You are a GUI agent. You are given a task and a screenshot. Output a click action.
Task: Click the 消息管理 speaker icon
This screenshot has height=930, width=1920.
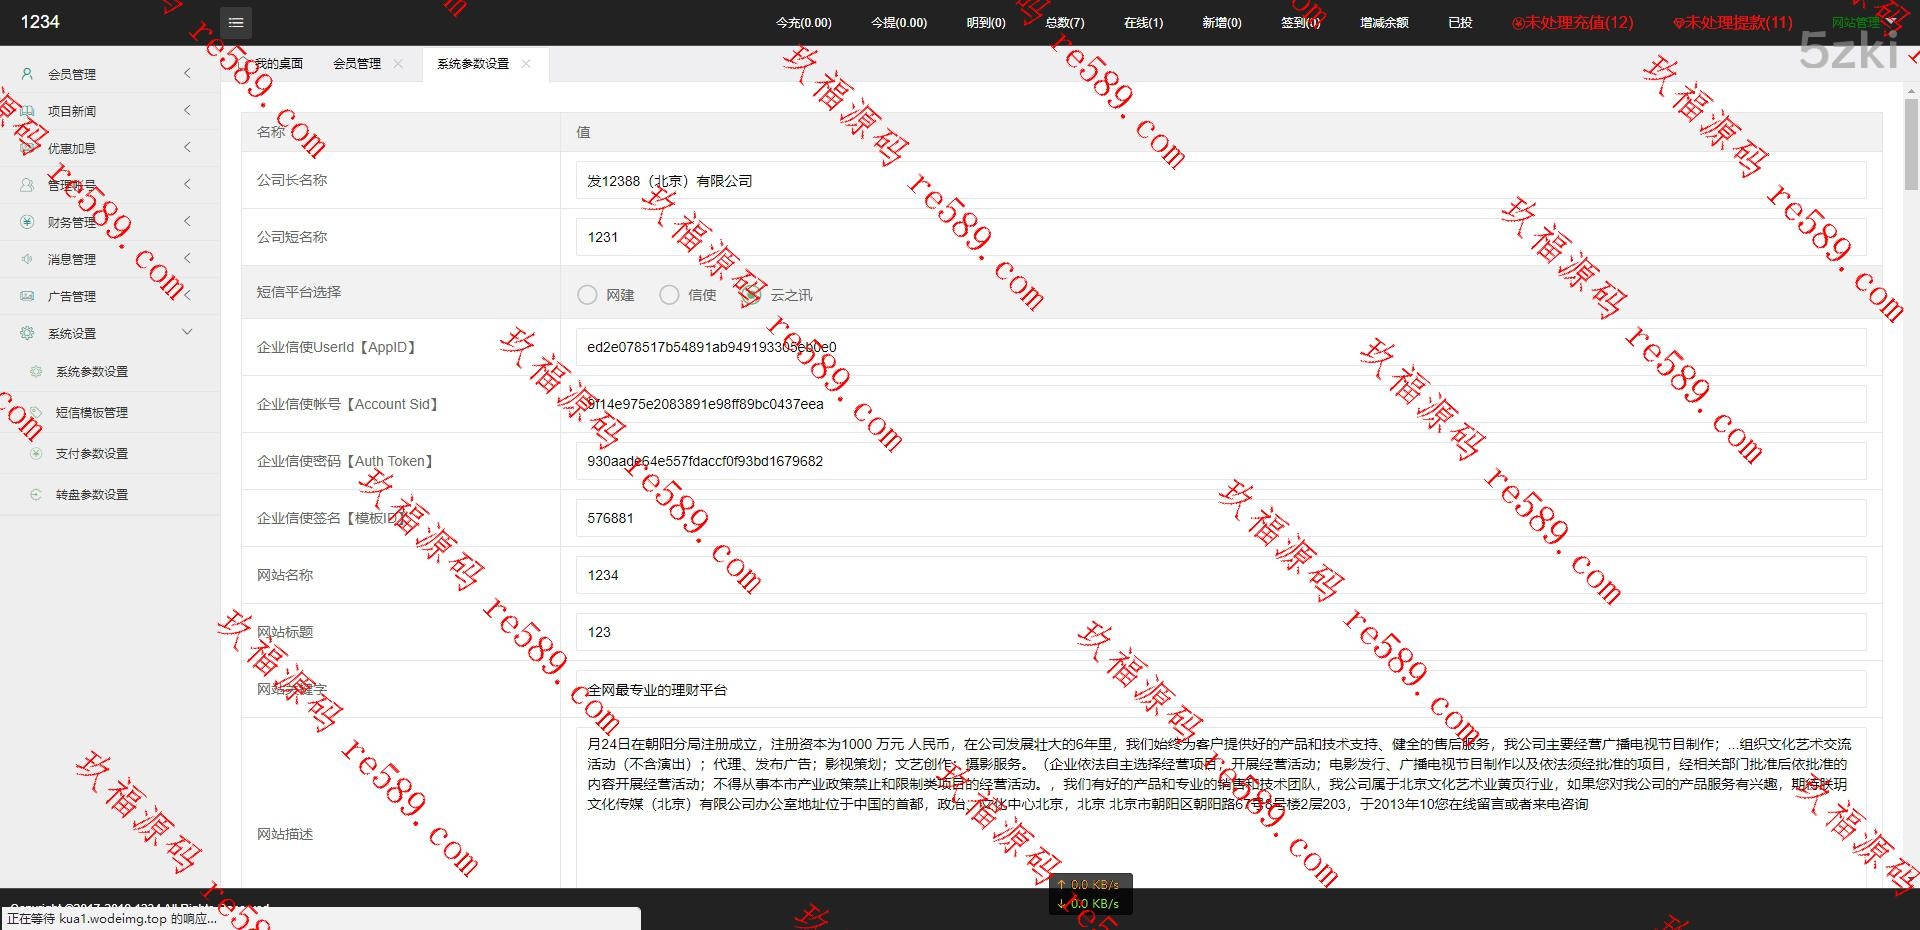pyautogui.click(x=28, y=259)
